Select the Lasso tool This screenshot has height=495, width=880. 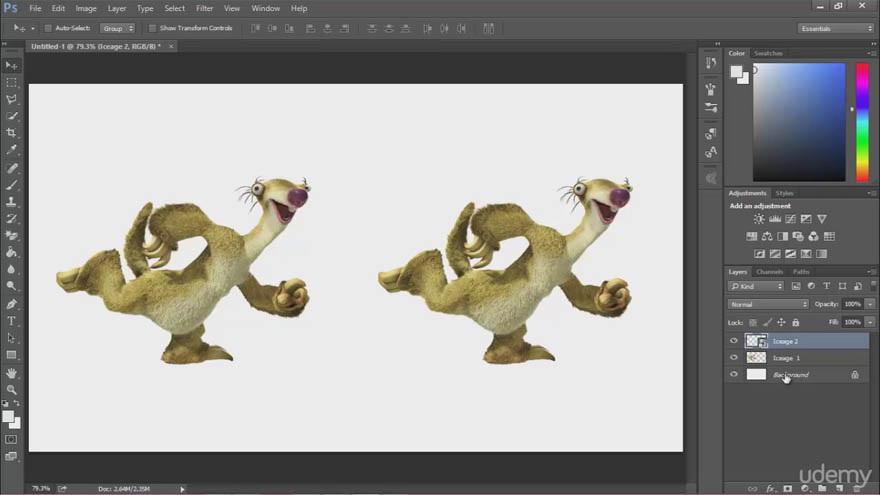[x=11, y=99]
